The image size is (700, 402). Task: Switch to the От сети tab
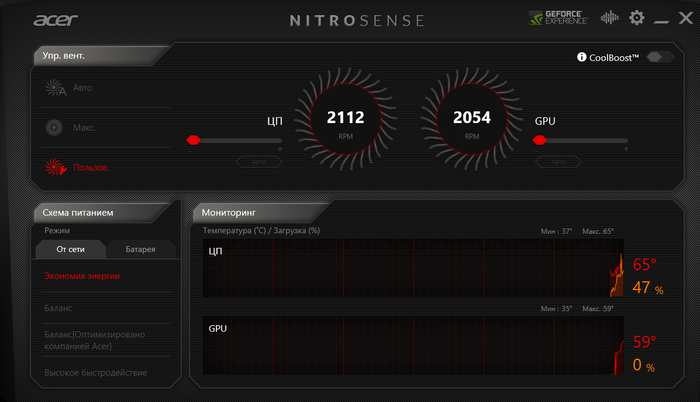71,249
